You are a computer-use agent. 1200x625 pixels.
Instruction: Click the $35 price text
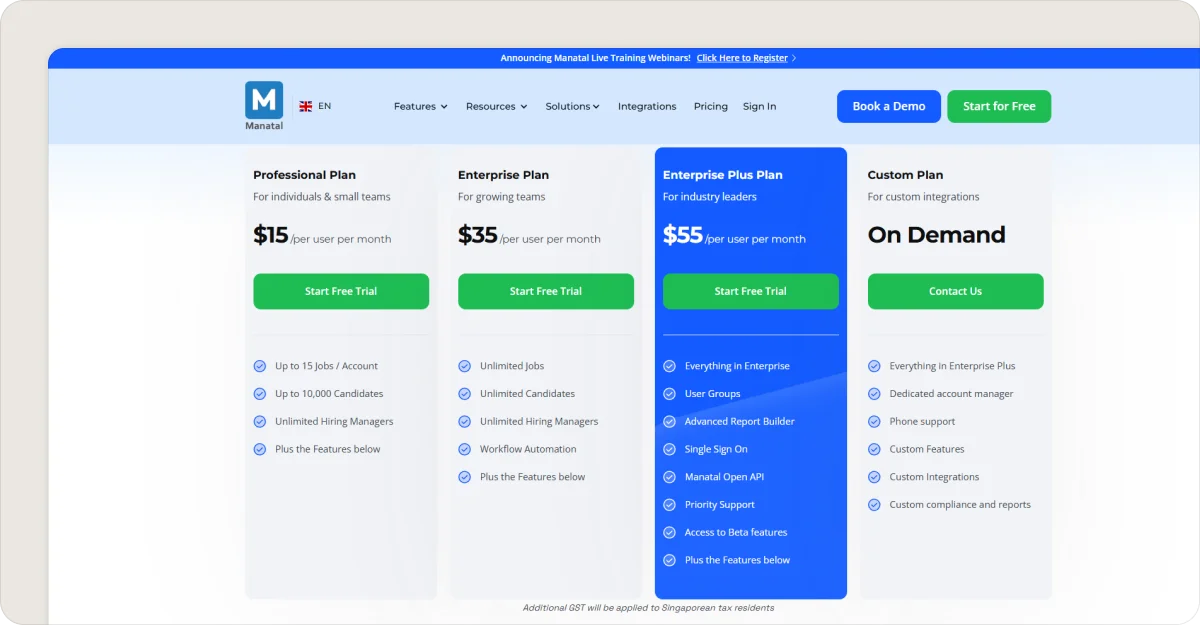pyautogui.click(x=478, y=235)
